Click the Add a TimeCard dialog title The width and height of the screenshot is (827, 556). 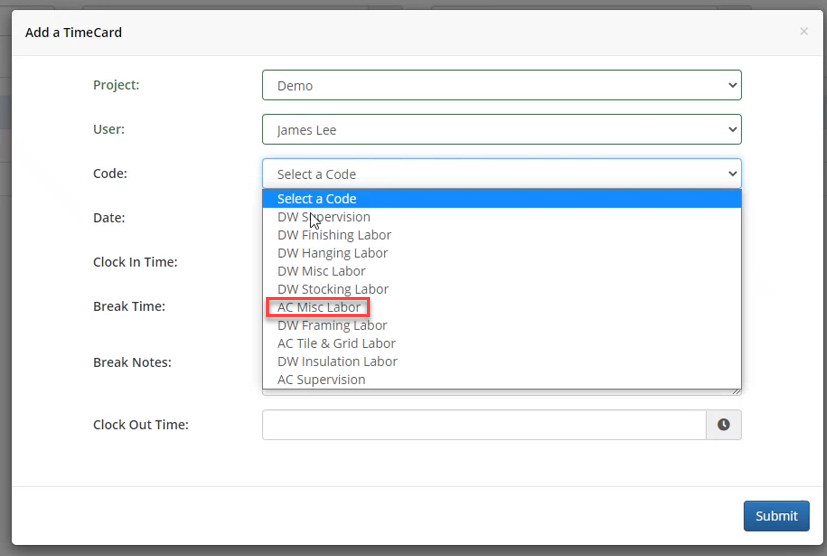[73, 32]
